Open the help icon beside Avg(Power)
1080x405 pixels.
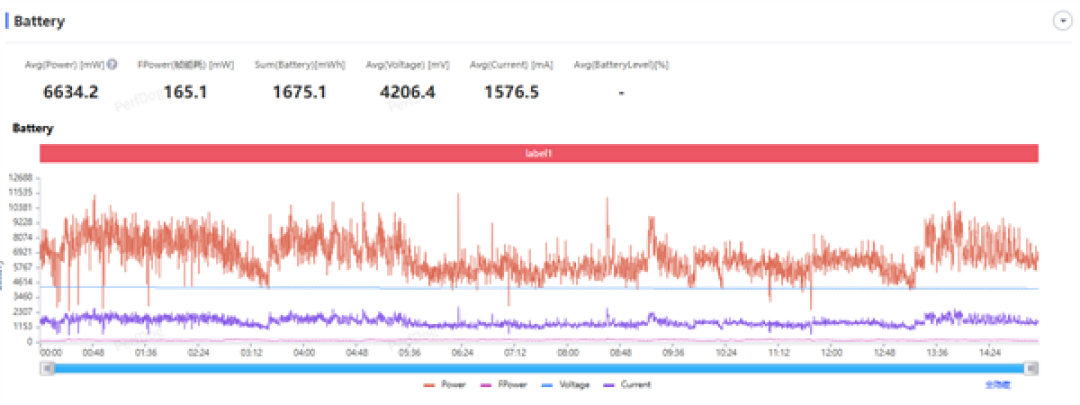[112, 65]
